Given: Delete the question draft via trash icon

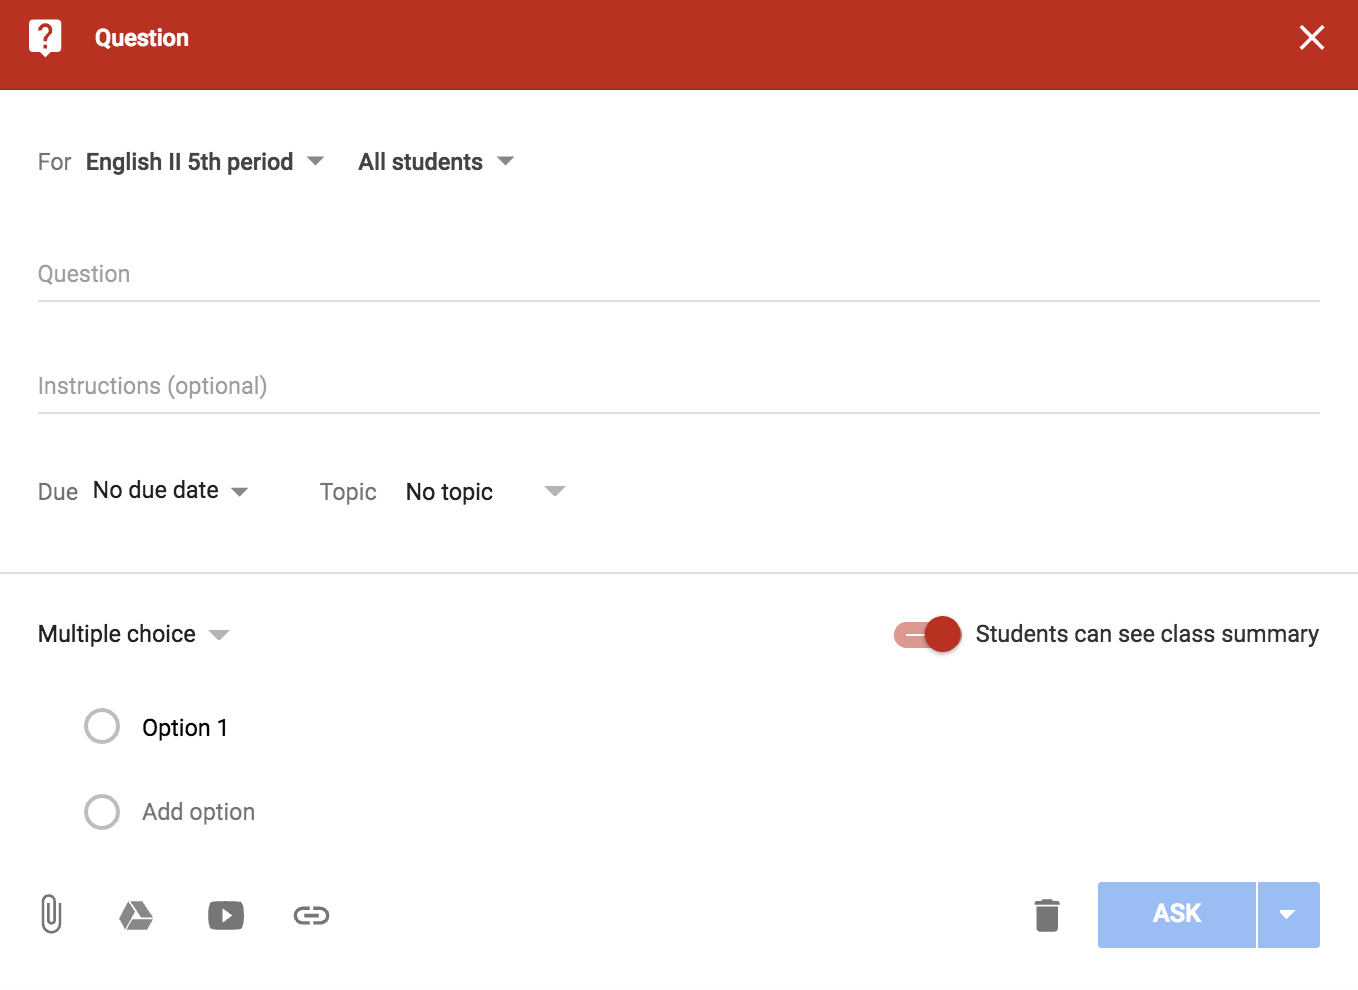Looking at the screenshot, I should pyautogui.click(x=1046, y=914).
